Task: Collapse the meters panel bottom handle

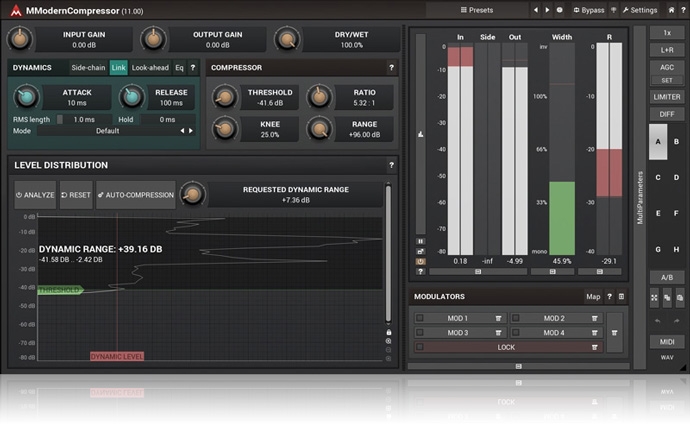Action: click(x=518, y=366)
